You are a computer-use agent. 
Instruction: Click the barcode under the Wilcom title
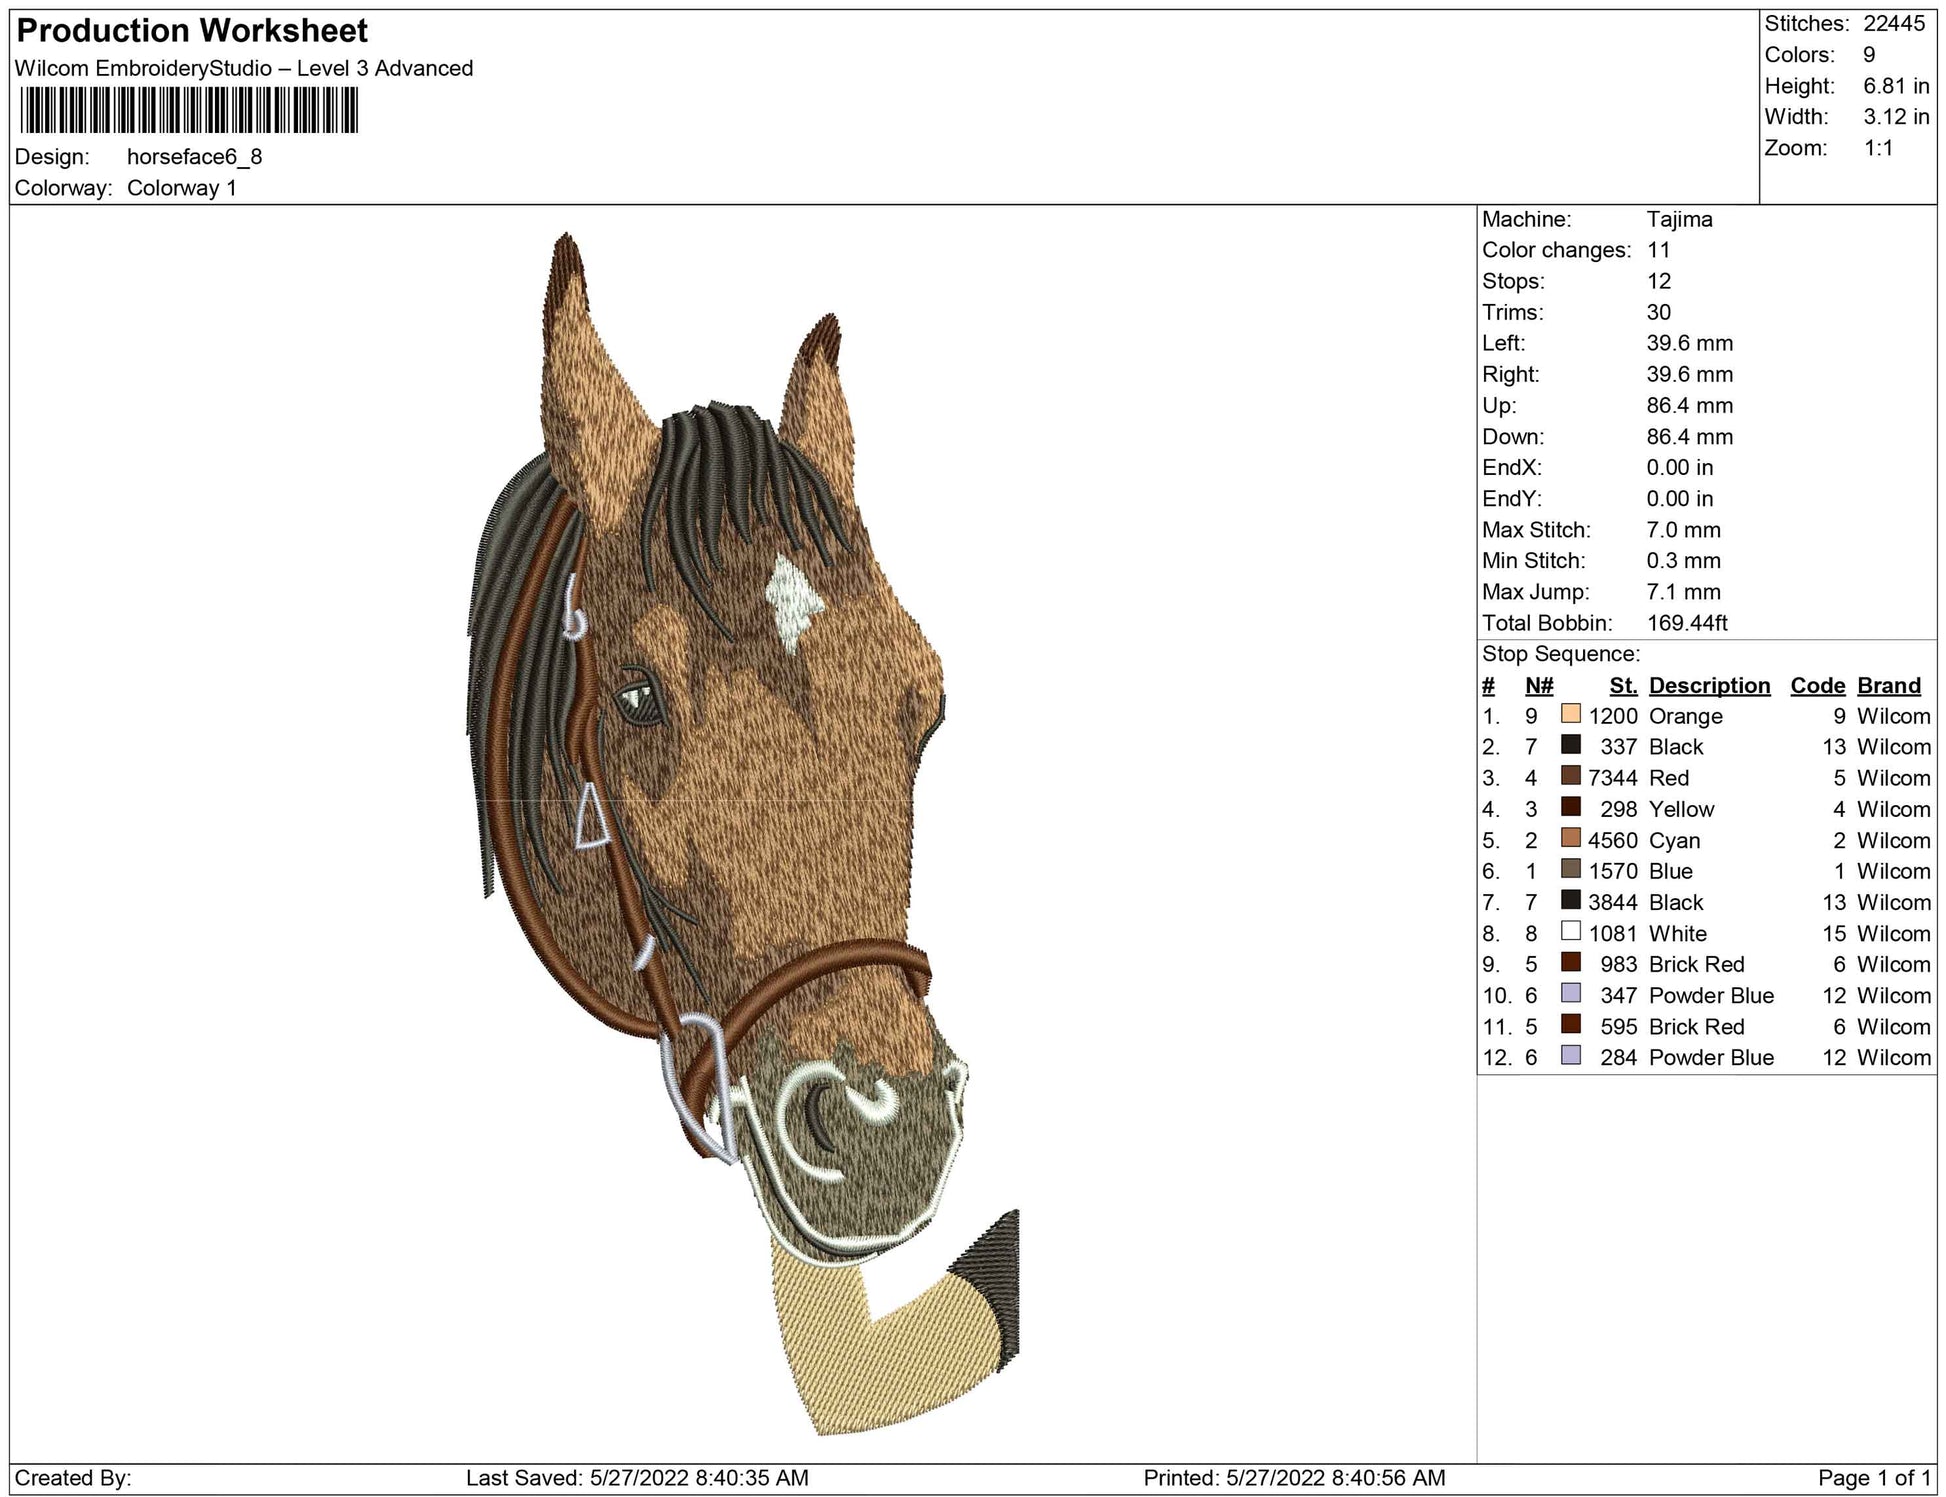(189, 110)
